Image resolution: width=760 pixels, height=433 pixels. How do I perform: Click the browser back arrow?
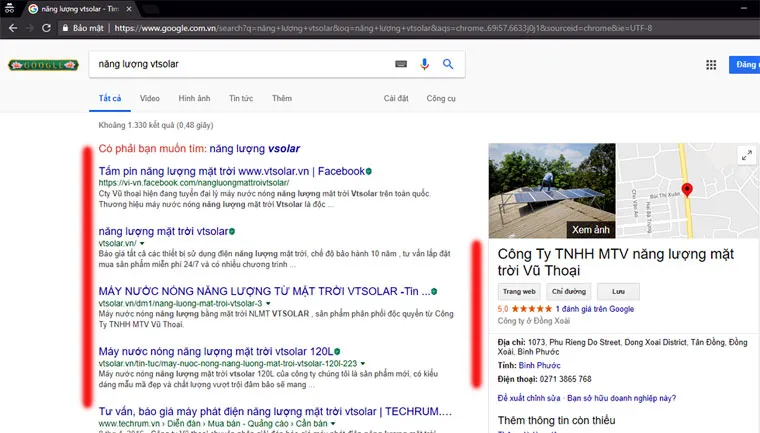coord(13,28)
